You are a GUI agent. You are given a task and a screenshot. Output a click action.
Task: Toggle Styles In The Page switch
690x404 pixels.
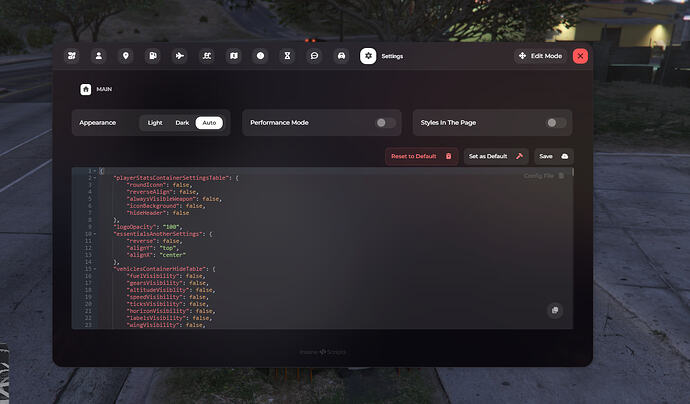click(x=556, y=123)
